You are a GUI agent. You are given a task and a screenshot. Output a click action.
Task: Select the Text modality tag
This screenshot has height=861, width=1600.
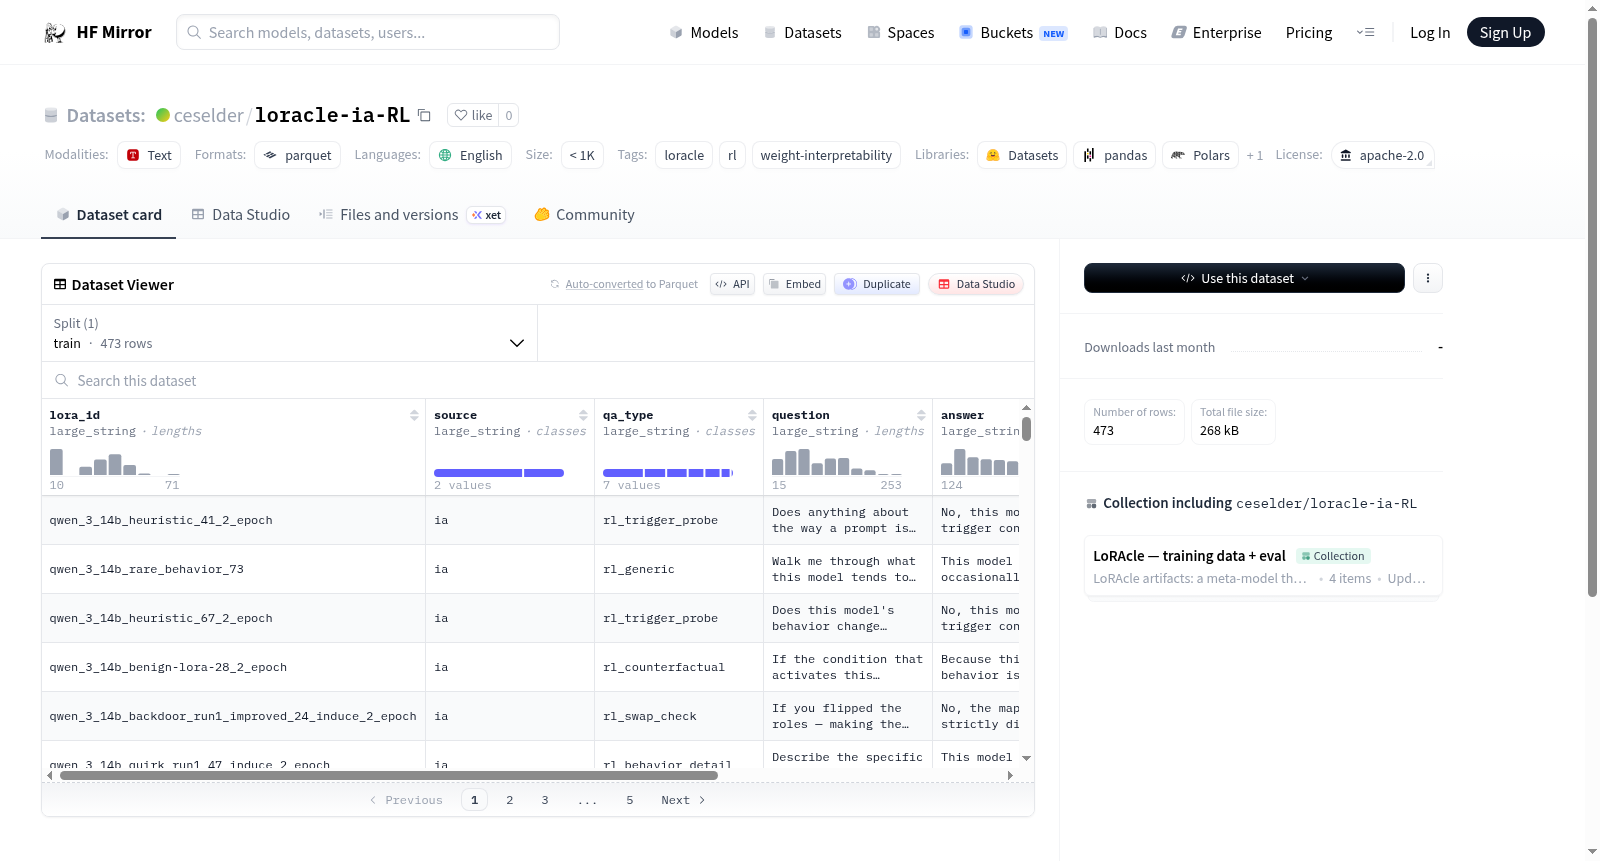tap(149, 155)
